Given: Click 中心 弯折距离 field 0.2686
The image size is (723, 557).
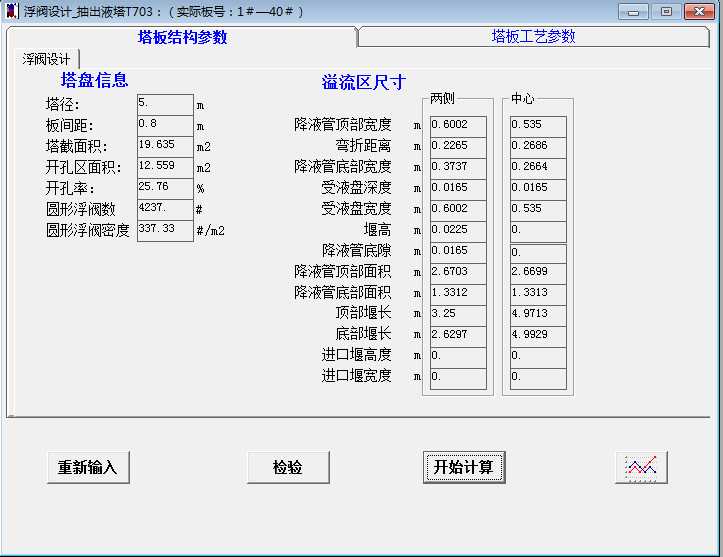Looking at the screenshot, I should point(538,148).
